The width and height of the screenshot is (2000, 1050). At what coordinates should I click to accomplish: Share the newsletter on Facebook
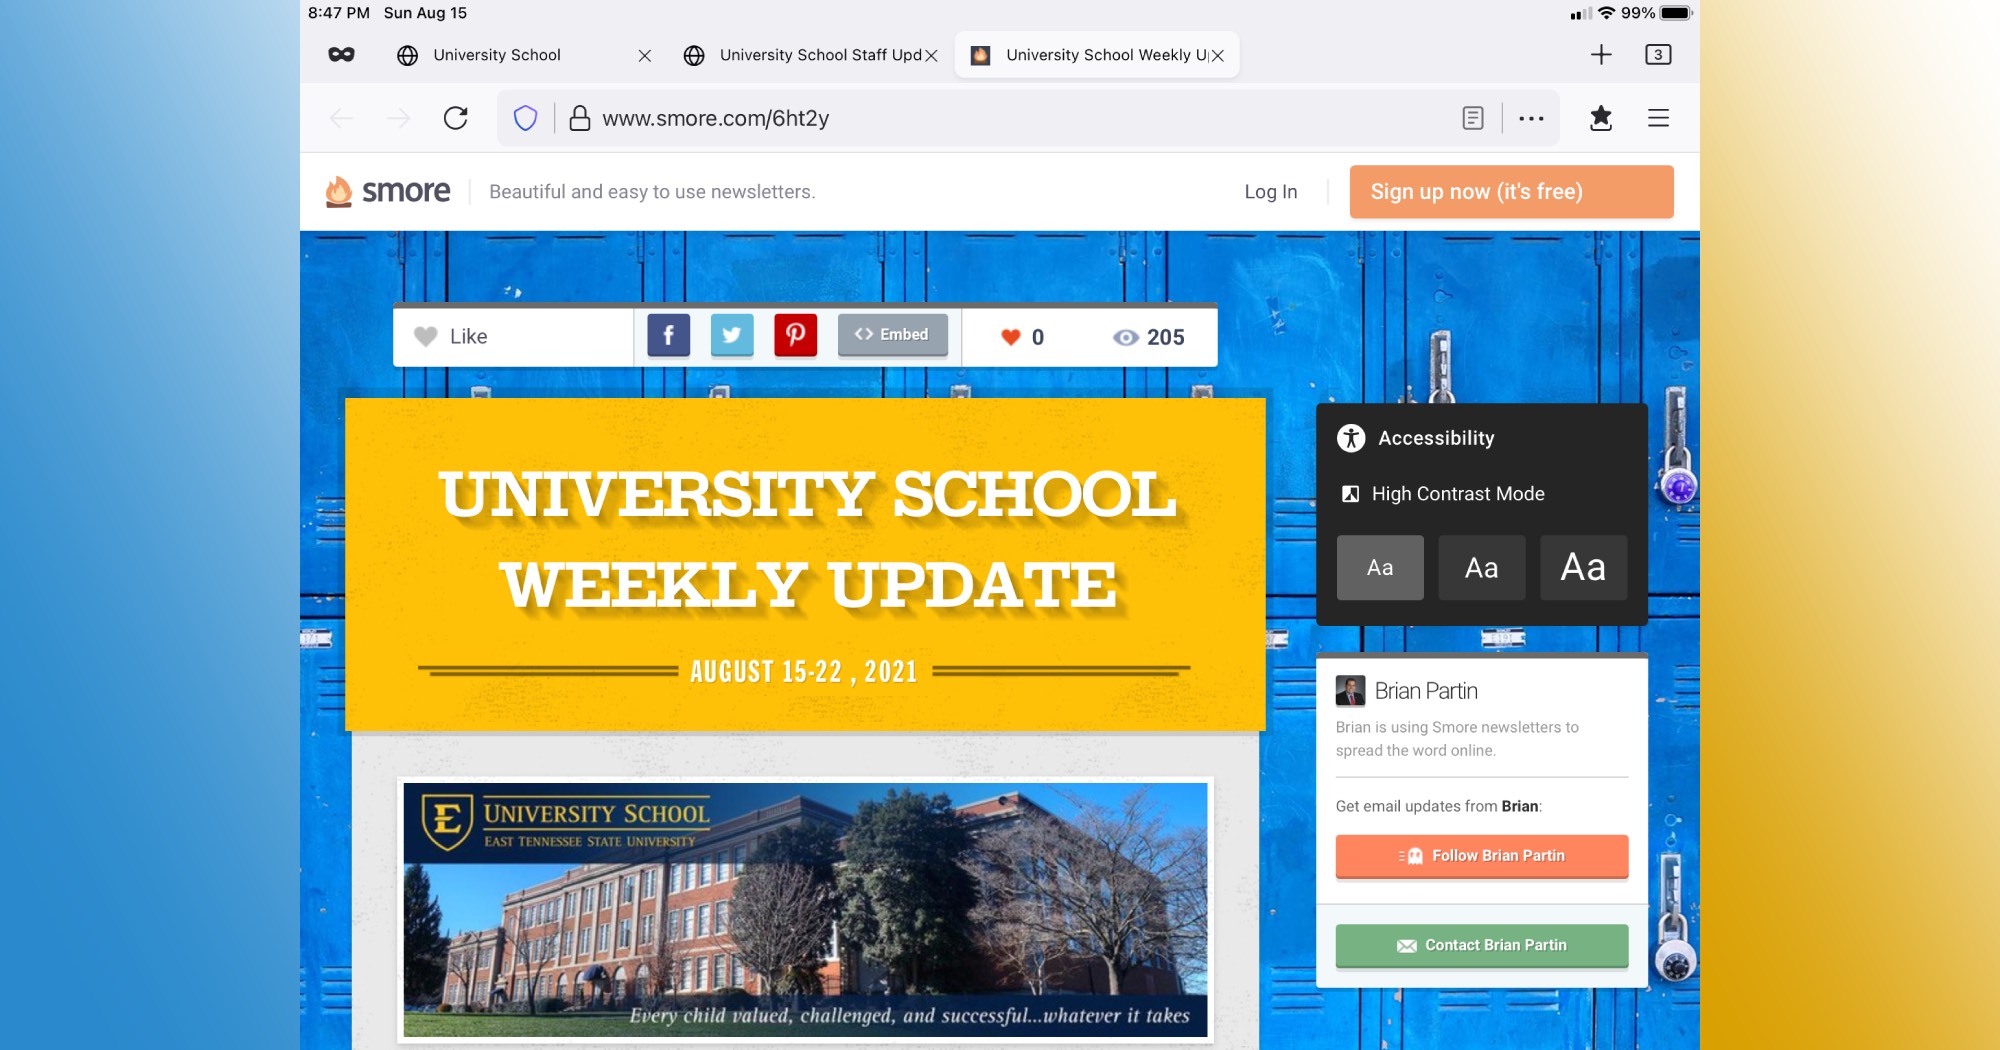(668, 335)
